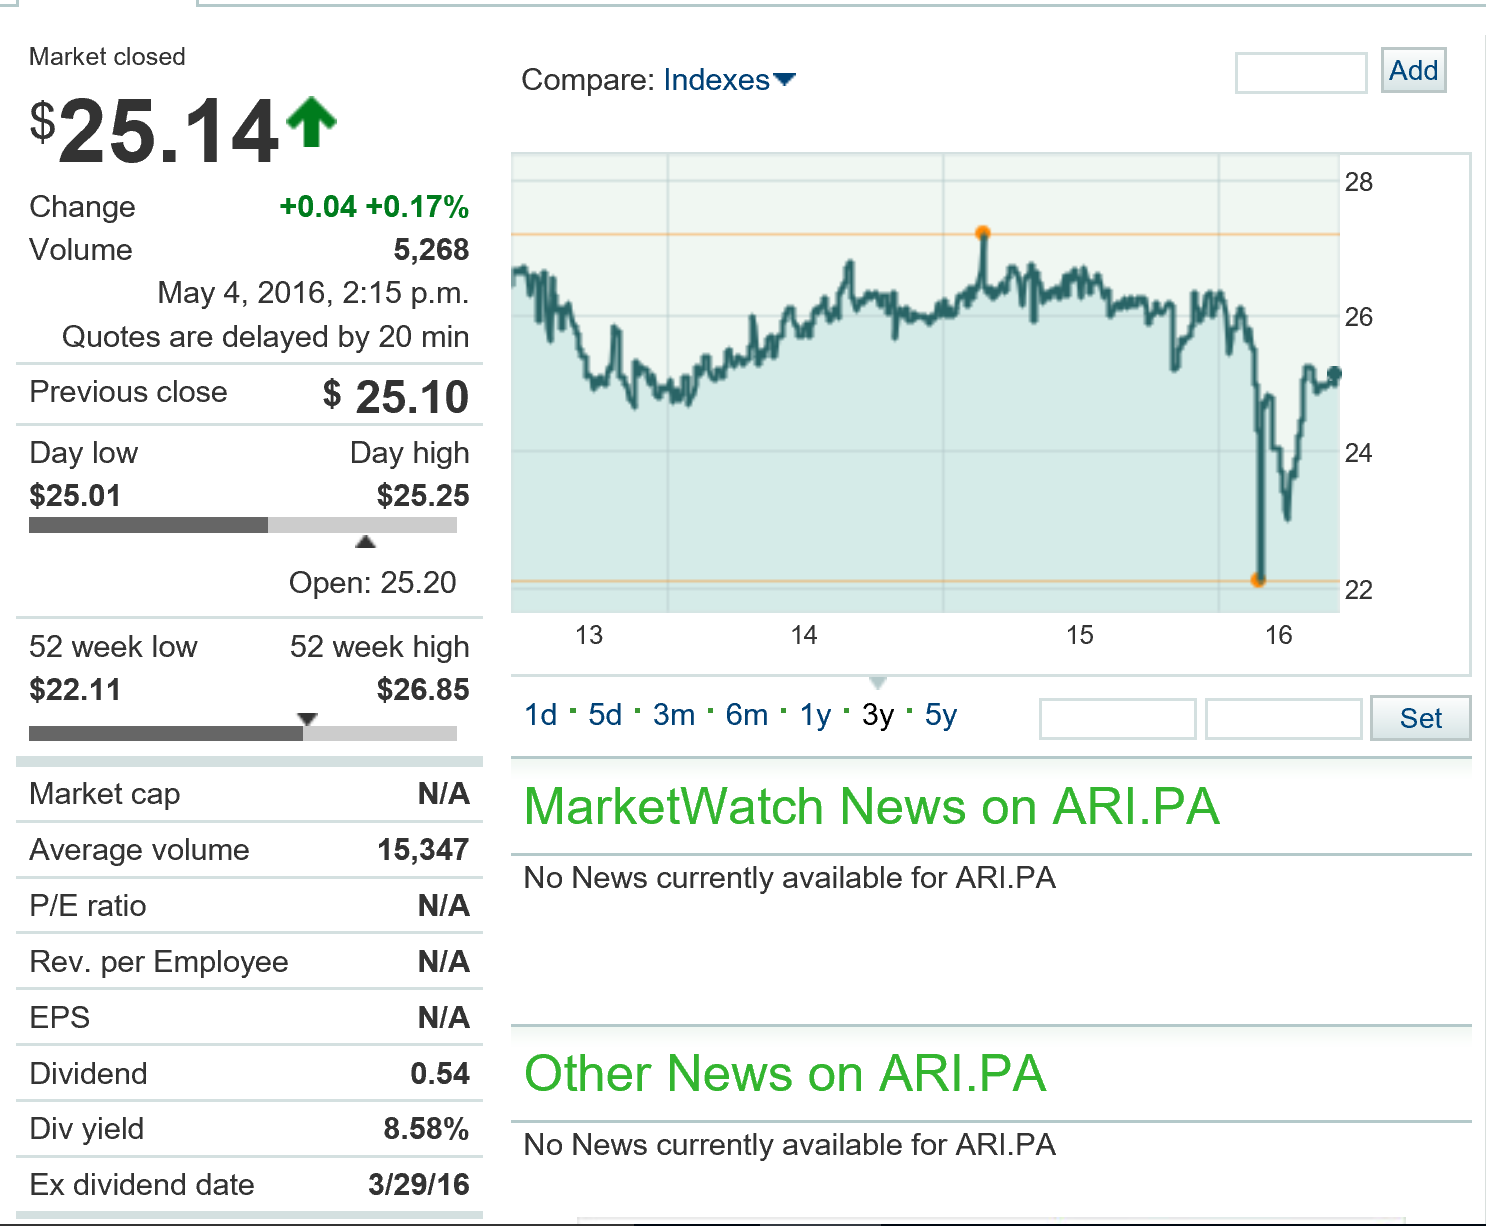The height and width of the screenshot is (1226, 1486).
Task: Click the orange 52-week high marker on chart
Action: (983, 232)
